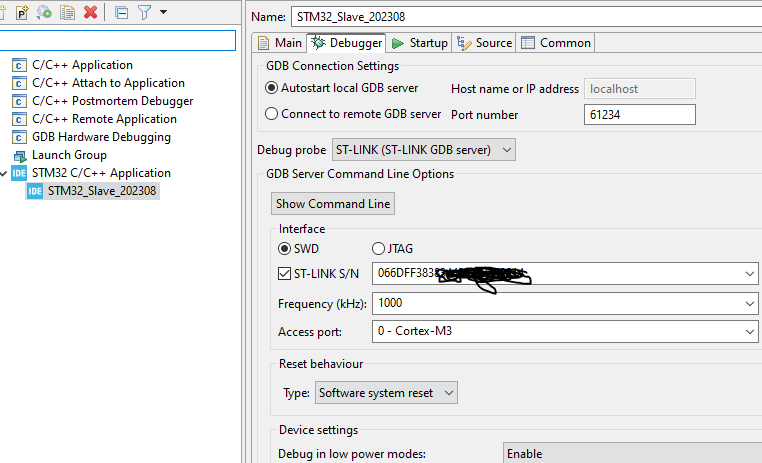Viewport: 762px width, 463px height.
Task: Select the C/C++ Application icon in tree
Action: pyautogui.click(x=19, y=65)
